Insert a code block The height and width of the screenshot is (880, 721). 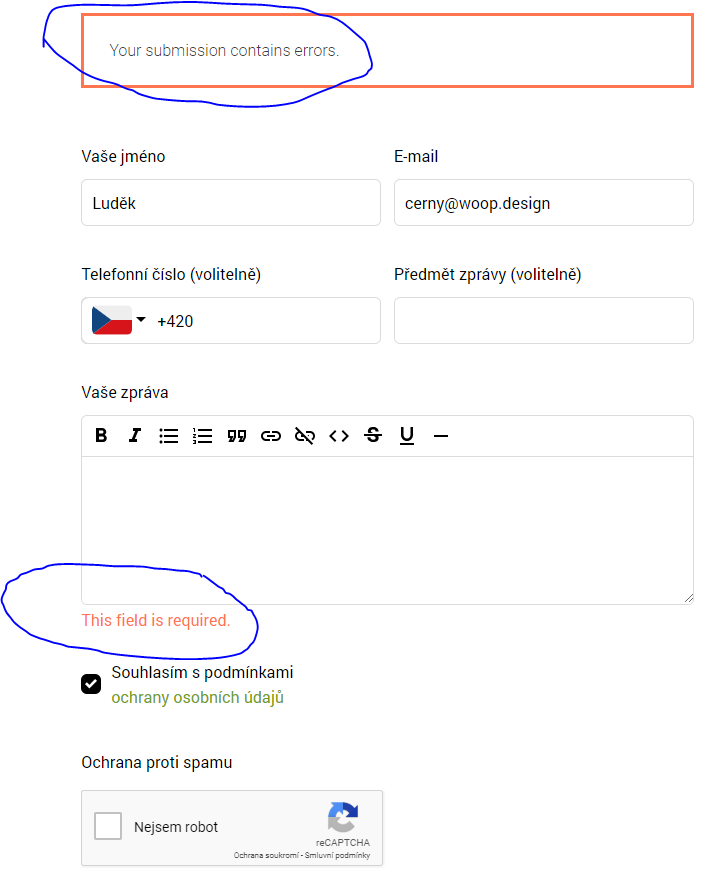339,436
